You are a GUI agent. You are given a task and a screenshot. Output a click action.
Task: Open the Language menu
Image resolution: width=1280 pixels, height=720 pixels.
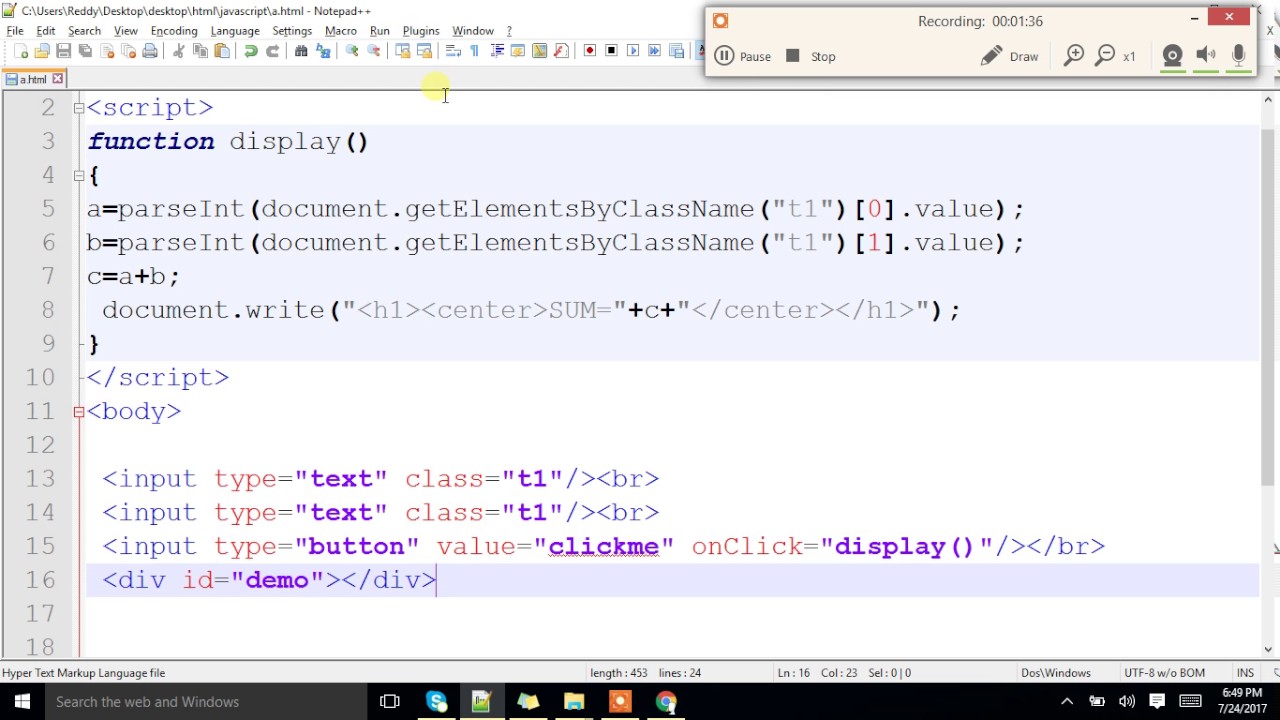(235, 31)
